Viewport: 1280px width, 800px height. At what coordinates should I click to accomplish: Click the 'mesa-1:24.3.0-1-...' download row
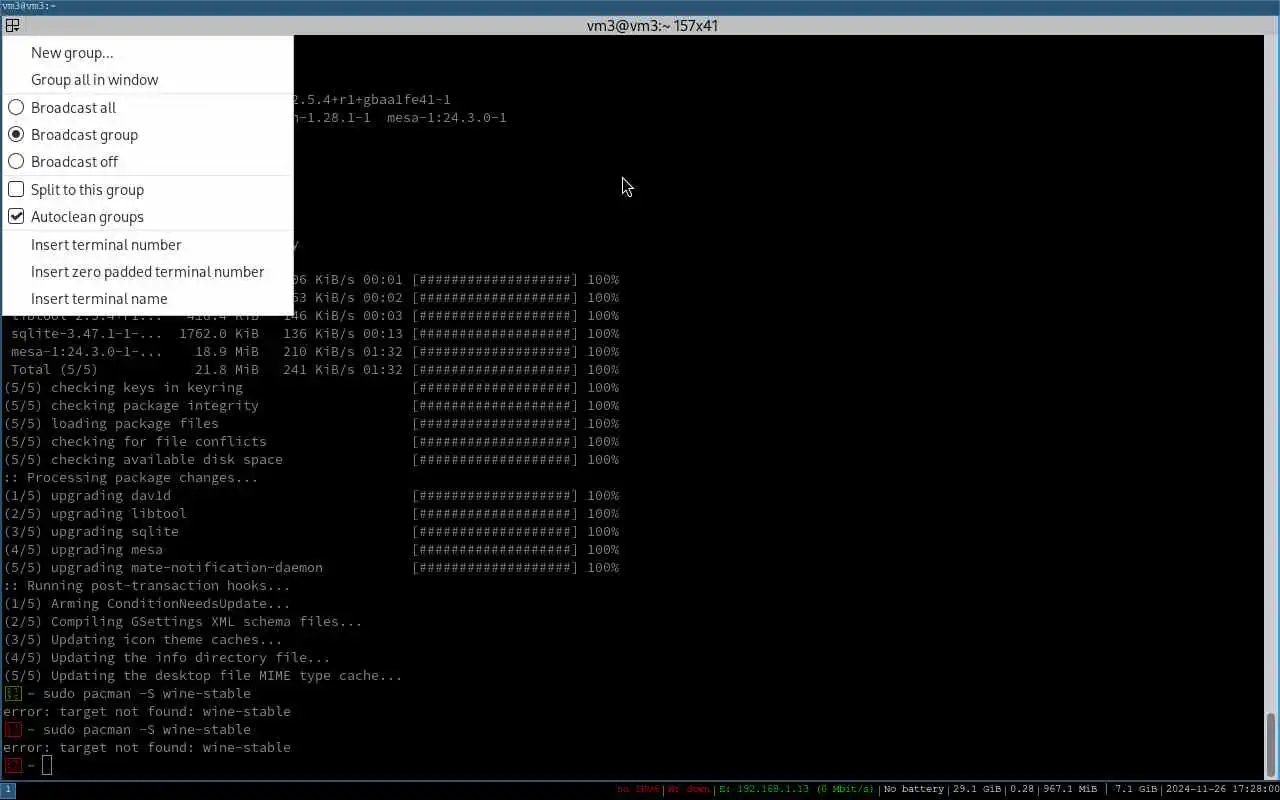coord(314,352)
